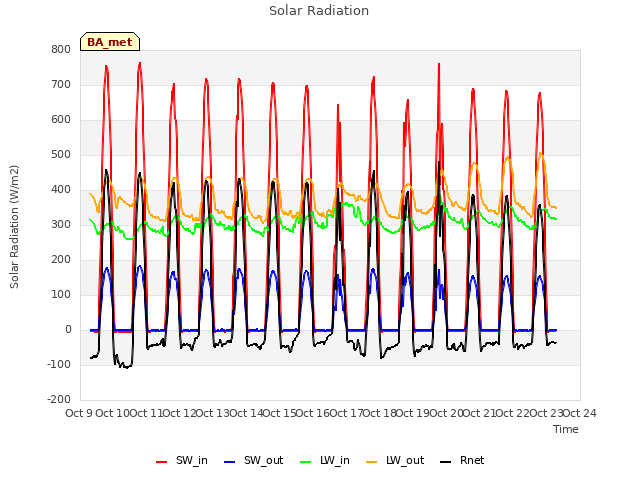640x480 pixels.
Task: Click the 800 y-axis tick label
Action: 61,49
